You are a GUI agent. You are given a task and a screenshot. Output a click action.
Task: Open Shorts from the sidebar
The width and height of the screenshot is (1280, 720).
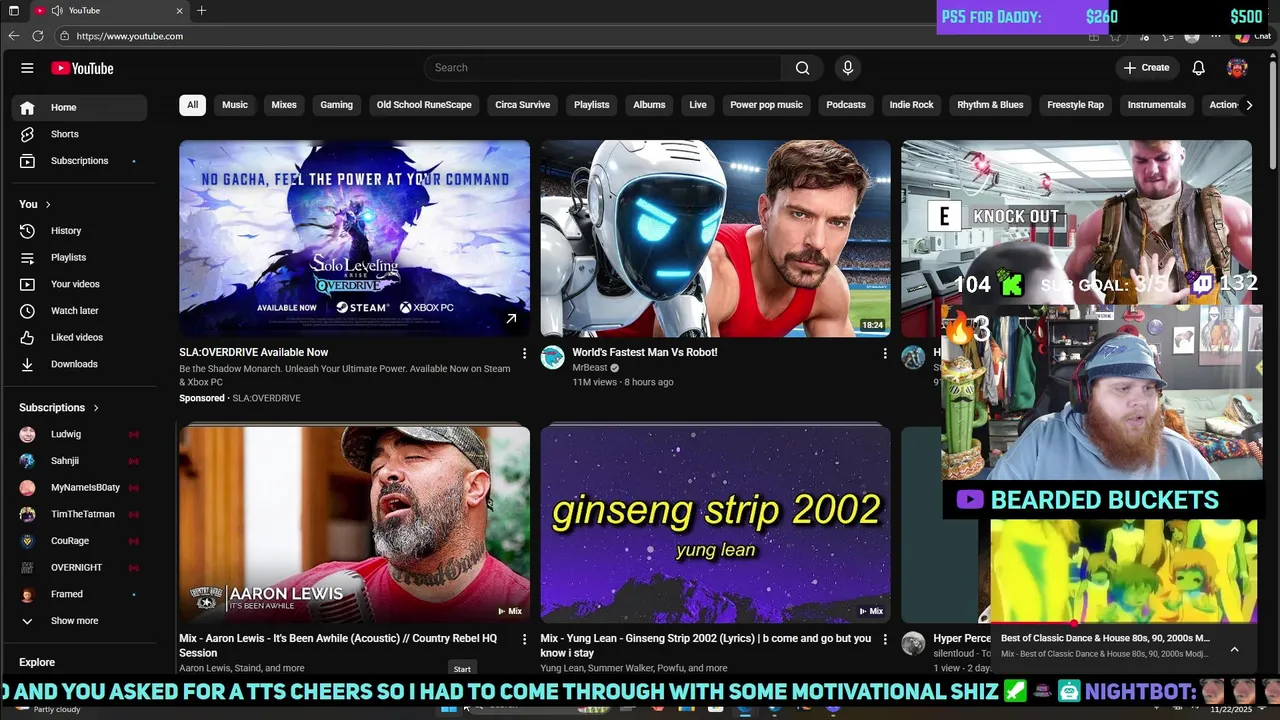point(79,134)
